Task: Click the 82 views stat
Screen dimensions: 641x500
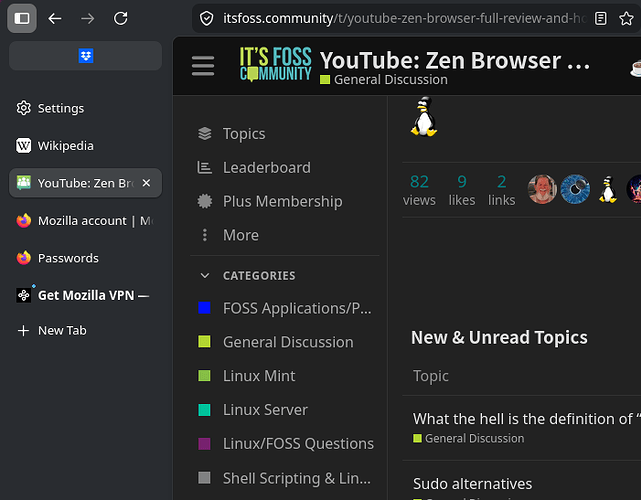Action: [x=419, y=190]
